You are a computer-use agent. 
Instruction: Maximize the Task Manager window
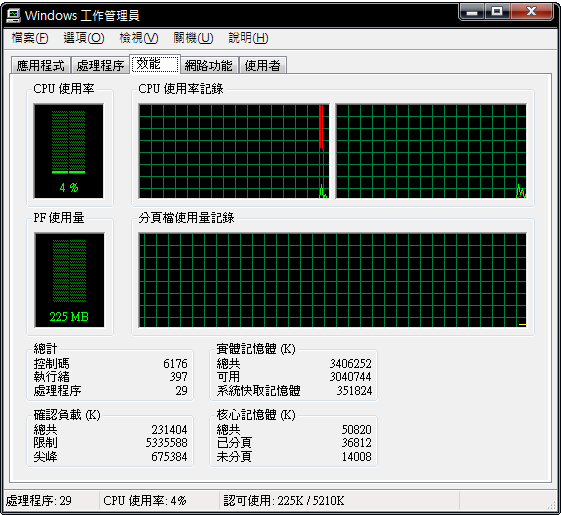(497, 12)
